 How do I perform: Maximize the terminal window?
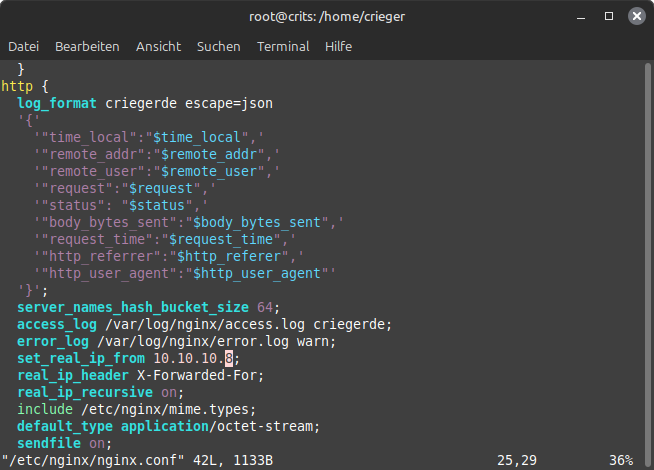(x=609, y=16)
